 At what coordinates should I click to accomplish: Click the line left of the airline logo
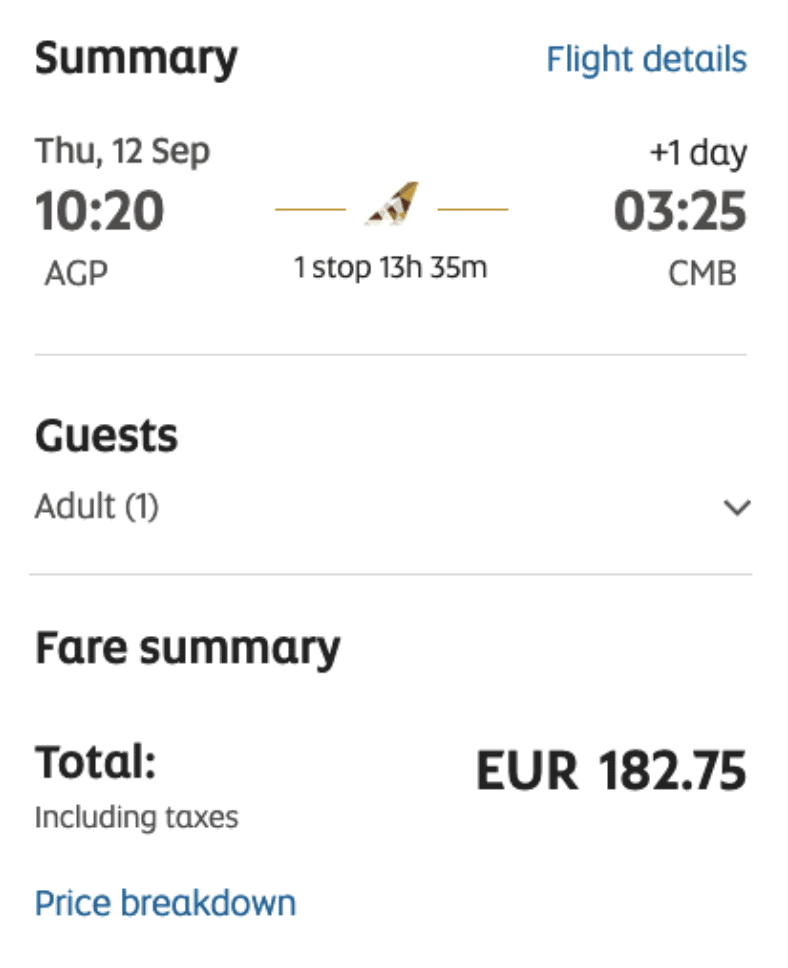click(x=310, y=210)
